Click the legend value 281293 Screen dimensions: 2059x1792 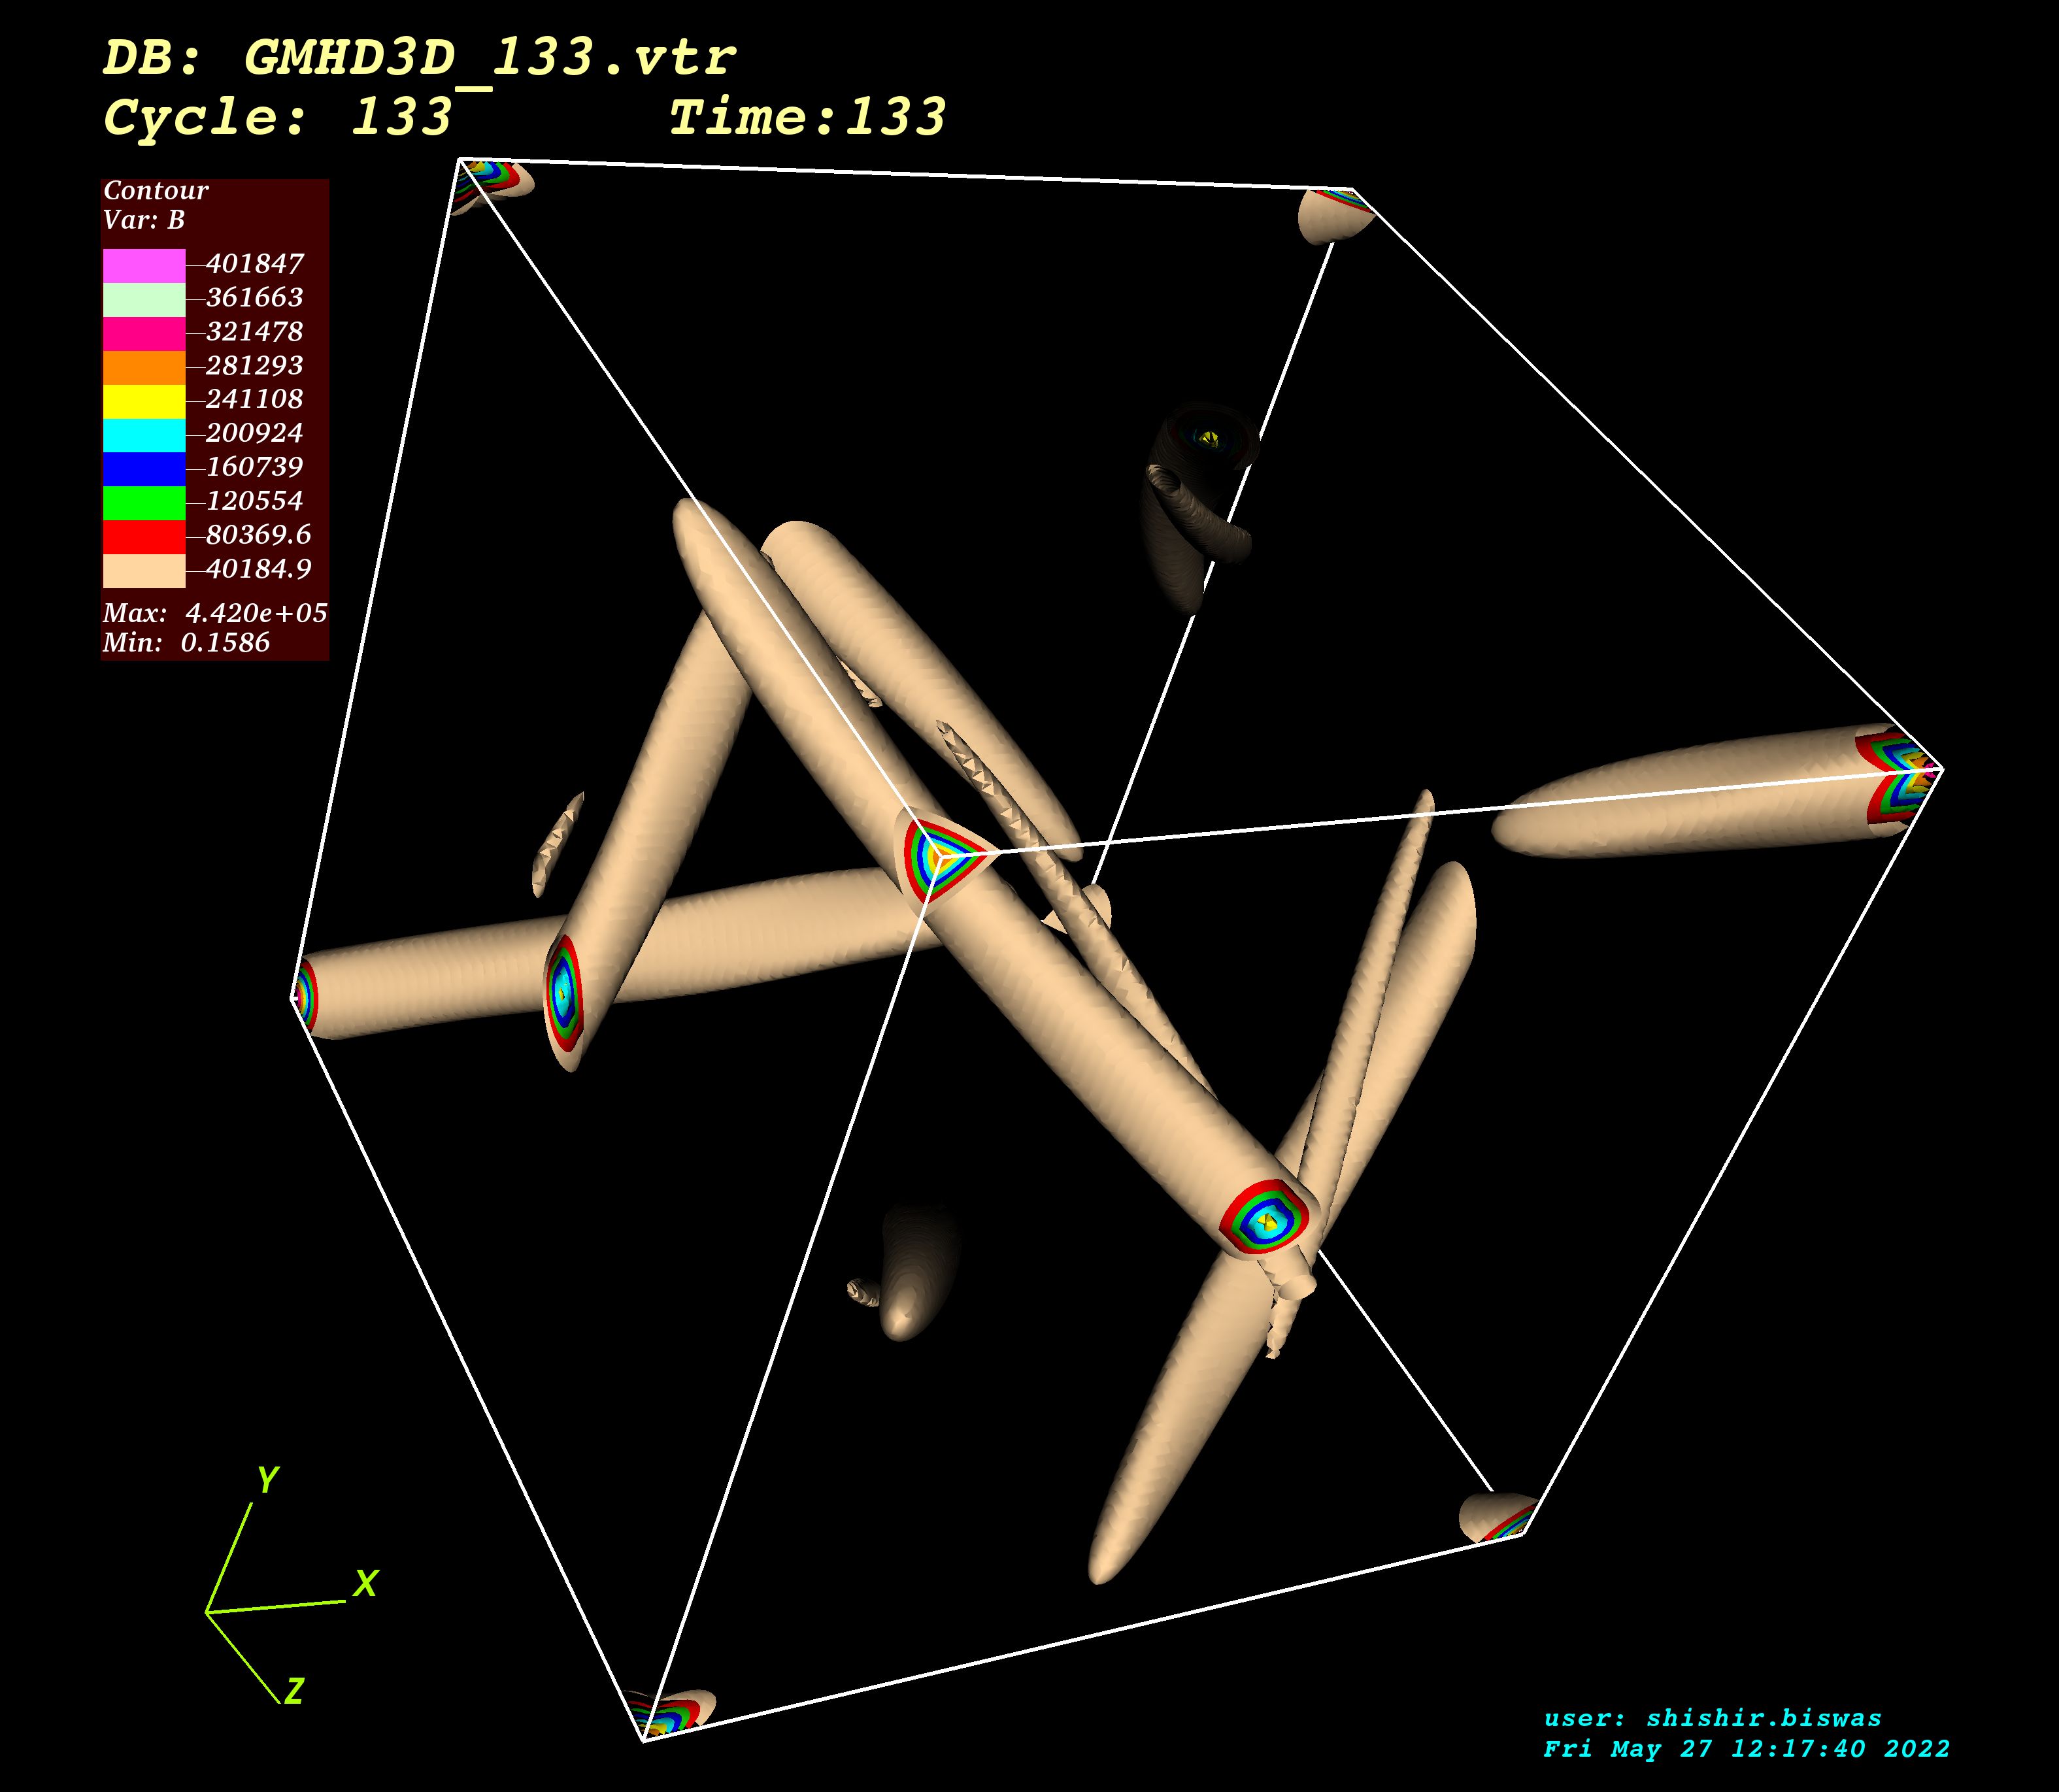click(254, 366)
